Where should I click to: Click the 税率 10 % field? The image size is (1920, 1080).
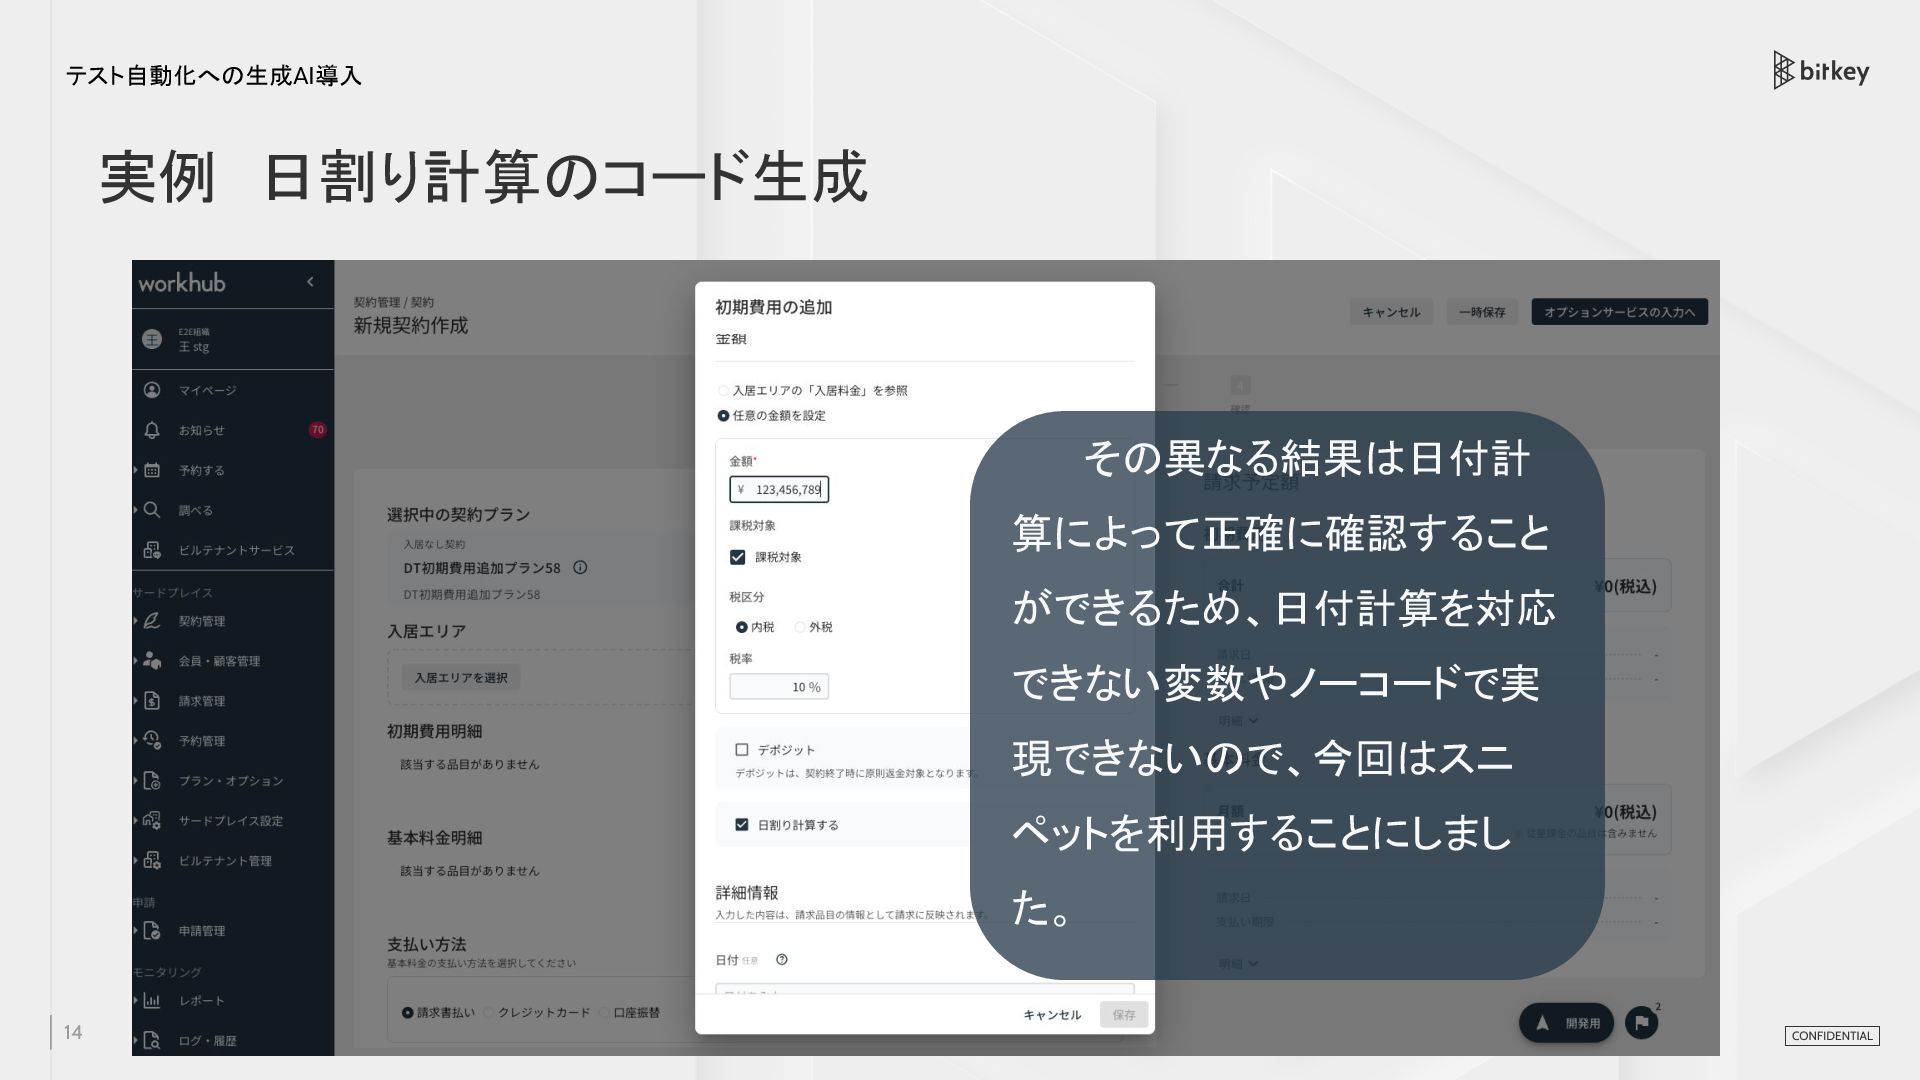coord(779,687)
